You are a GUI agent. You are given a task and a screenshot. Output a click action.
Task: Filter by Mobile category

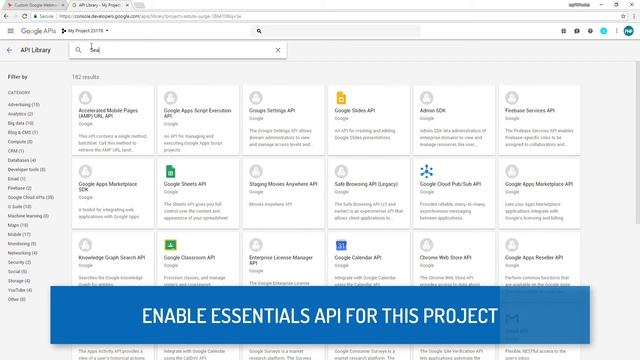[x=19, y=234]
